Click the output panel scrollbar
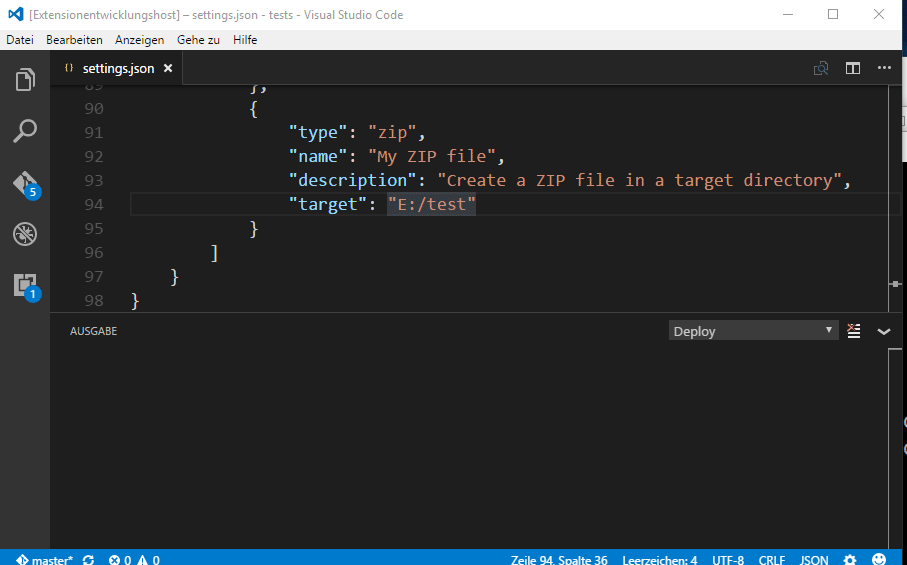This screenshot has height=565, width=907. click(x=895, y=448)
